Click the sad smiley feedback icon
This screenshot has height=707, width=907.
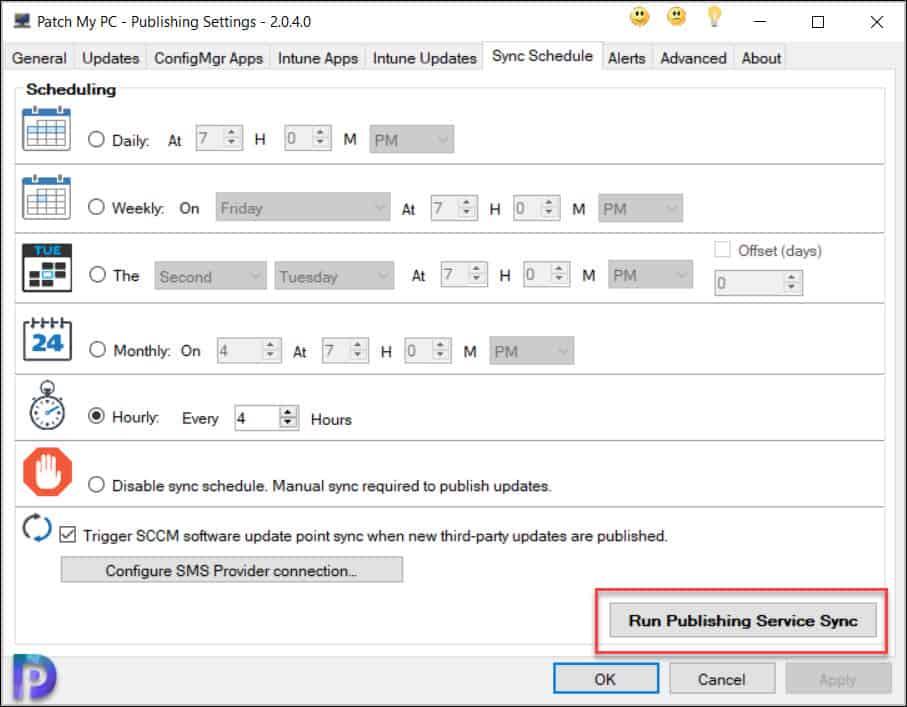[676, 17]
